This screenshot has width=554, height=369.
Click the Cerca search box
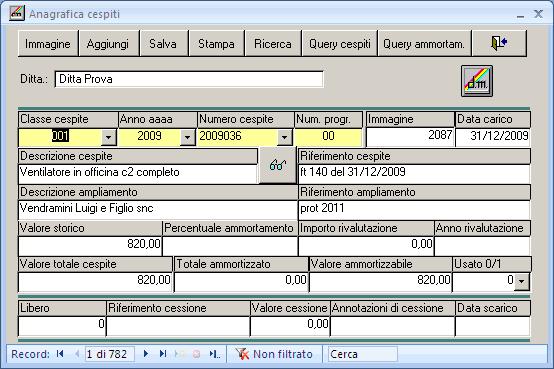pos(363,354)
